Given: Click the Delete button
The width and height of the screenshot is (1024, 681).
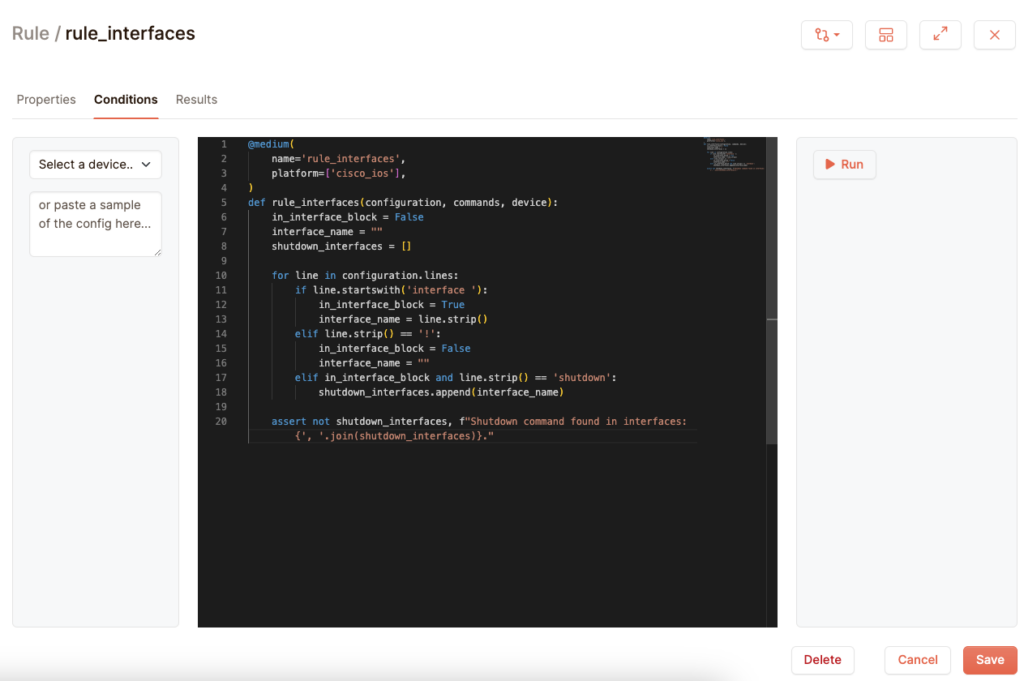Looking at the screenshot, I should (822, 660).
